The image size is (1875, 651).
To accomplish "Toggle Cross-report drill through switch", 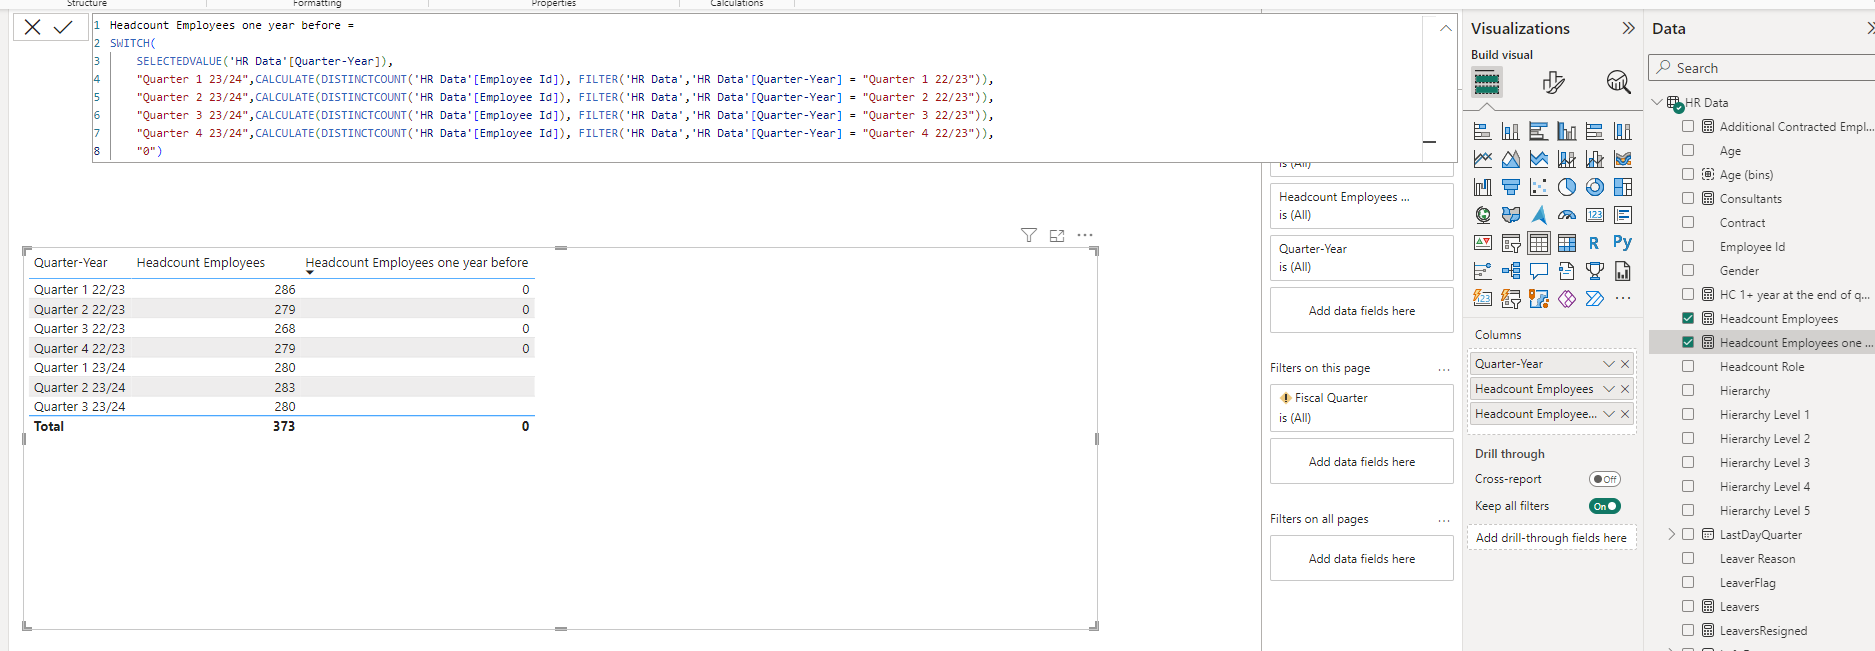I will (x=1605, y=479).
